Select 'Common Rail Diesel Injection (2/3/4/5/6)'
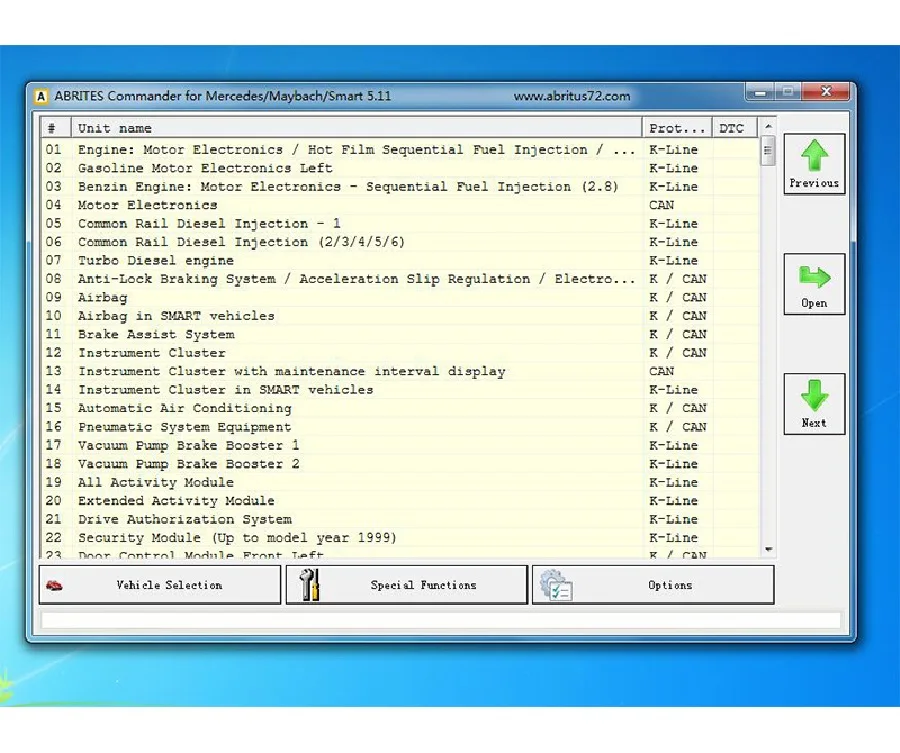900x753 pixels. [x=400, y=242]
